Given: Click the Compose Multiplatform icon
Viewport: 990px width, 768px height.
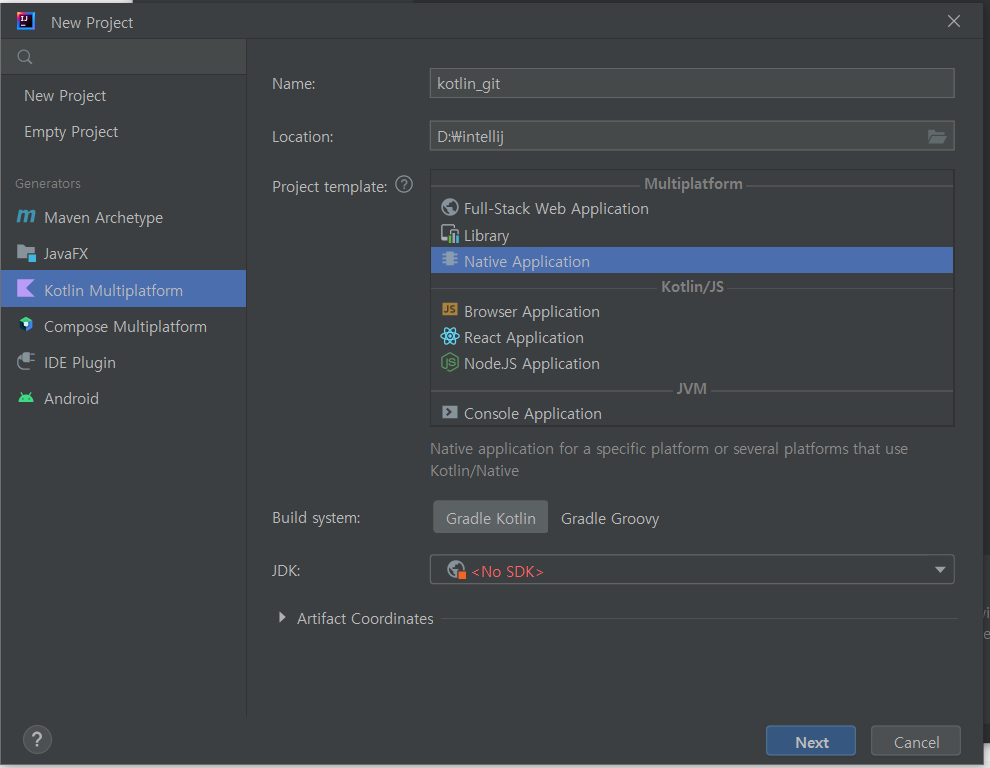Looking at the screenshot, I should (26, 325).
